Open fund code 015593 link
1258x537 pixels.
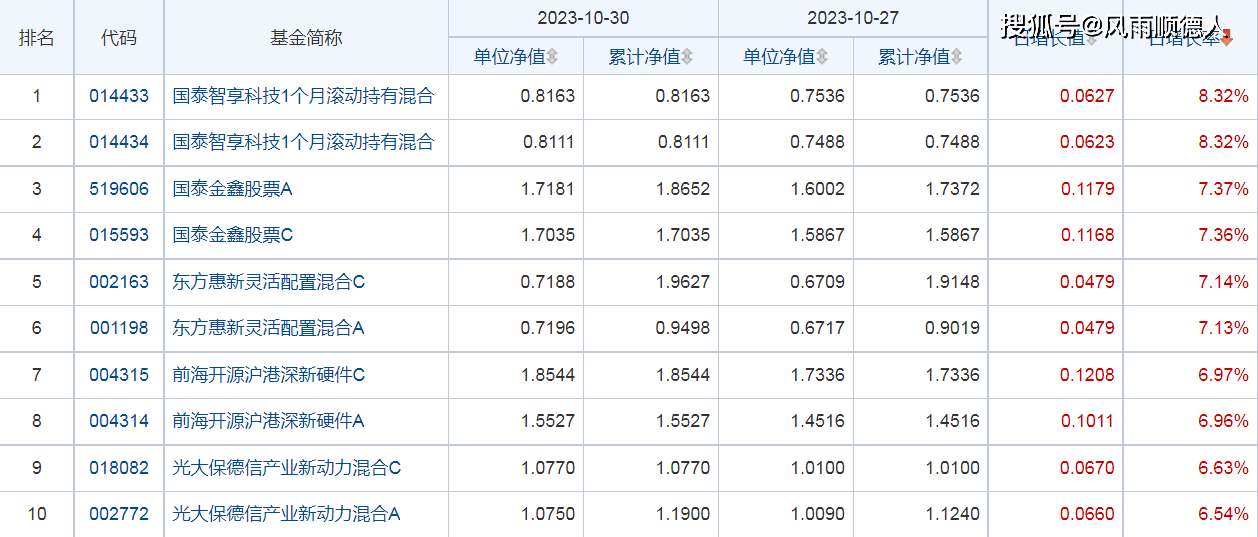[119, 235]
